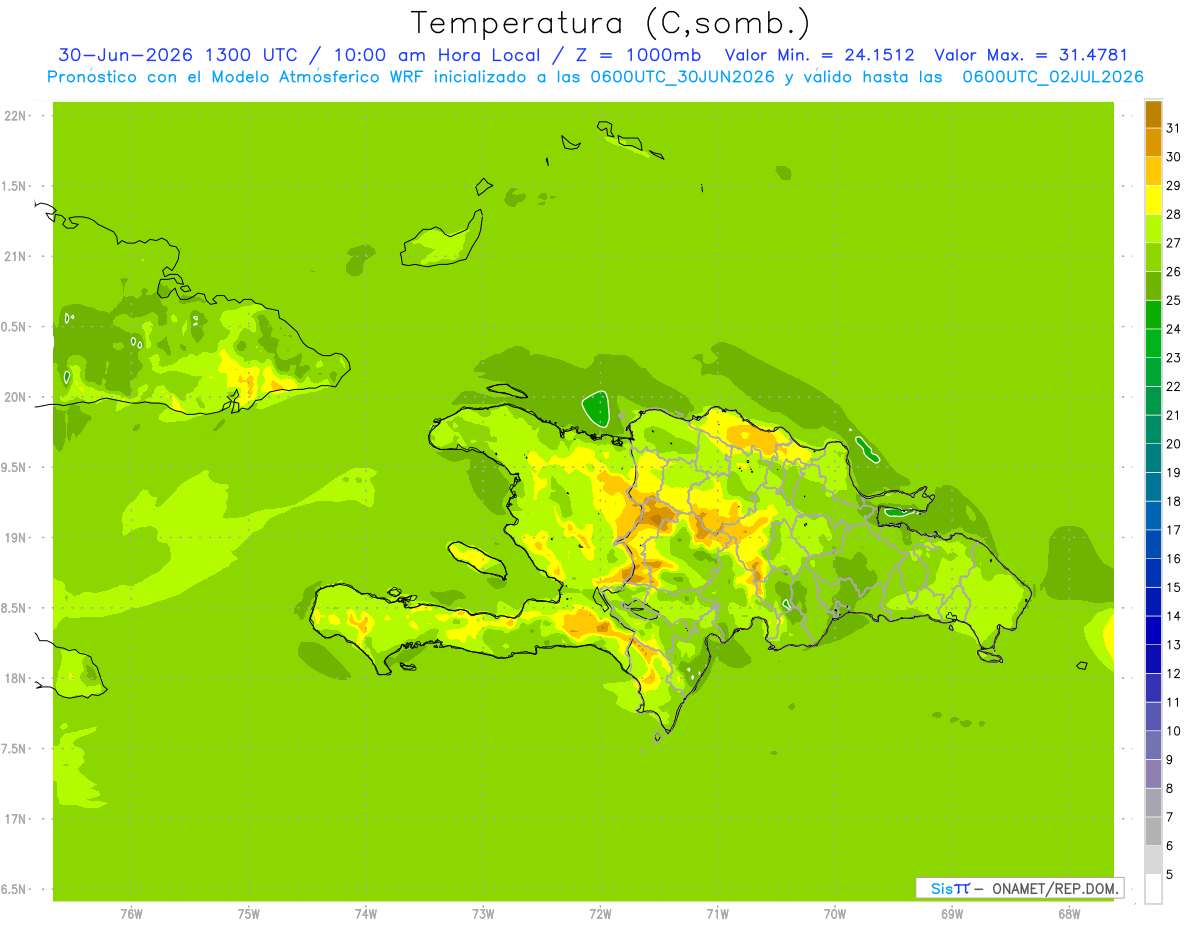Select the legend value '8'
The image size is (1200, 927).
1170,788
